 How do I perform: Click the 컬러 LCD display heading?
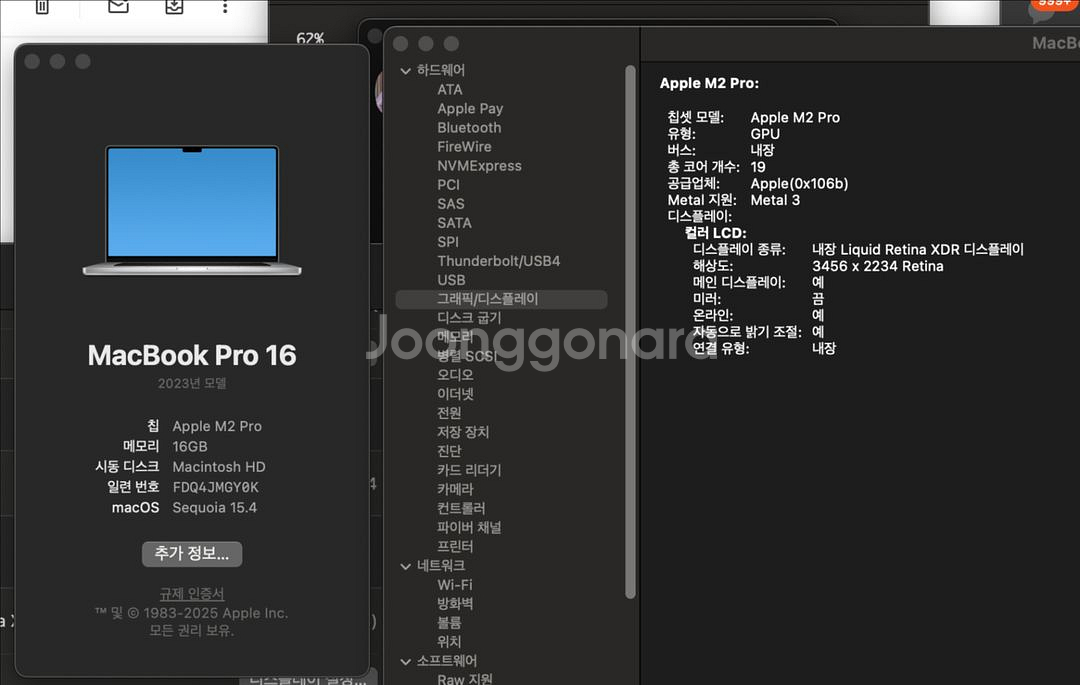716,233
